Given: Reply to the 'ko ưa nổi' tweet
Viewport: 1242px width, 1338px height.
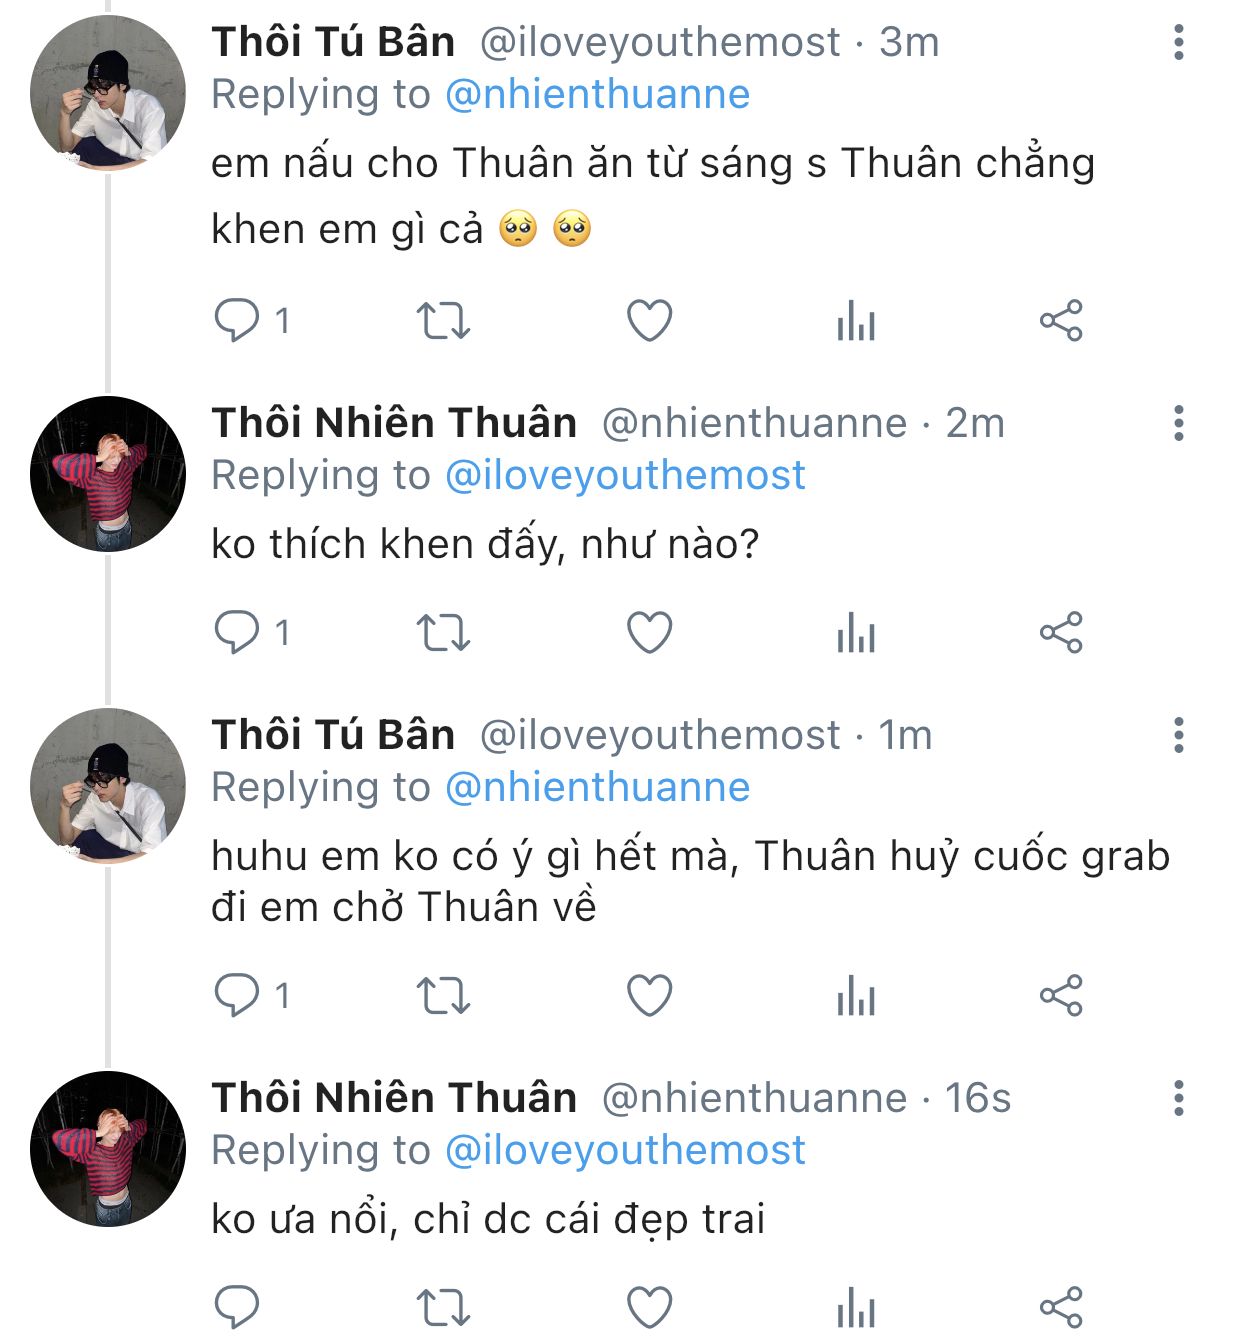Looking at the screenshot, I should (237, 1308).
